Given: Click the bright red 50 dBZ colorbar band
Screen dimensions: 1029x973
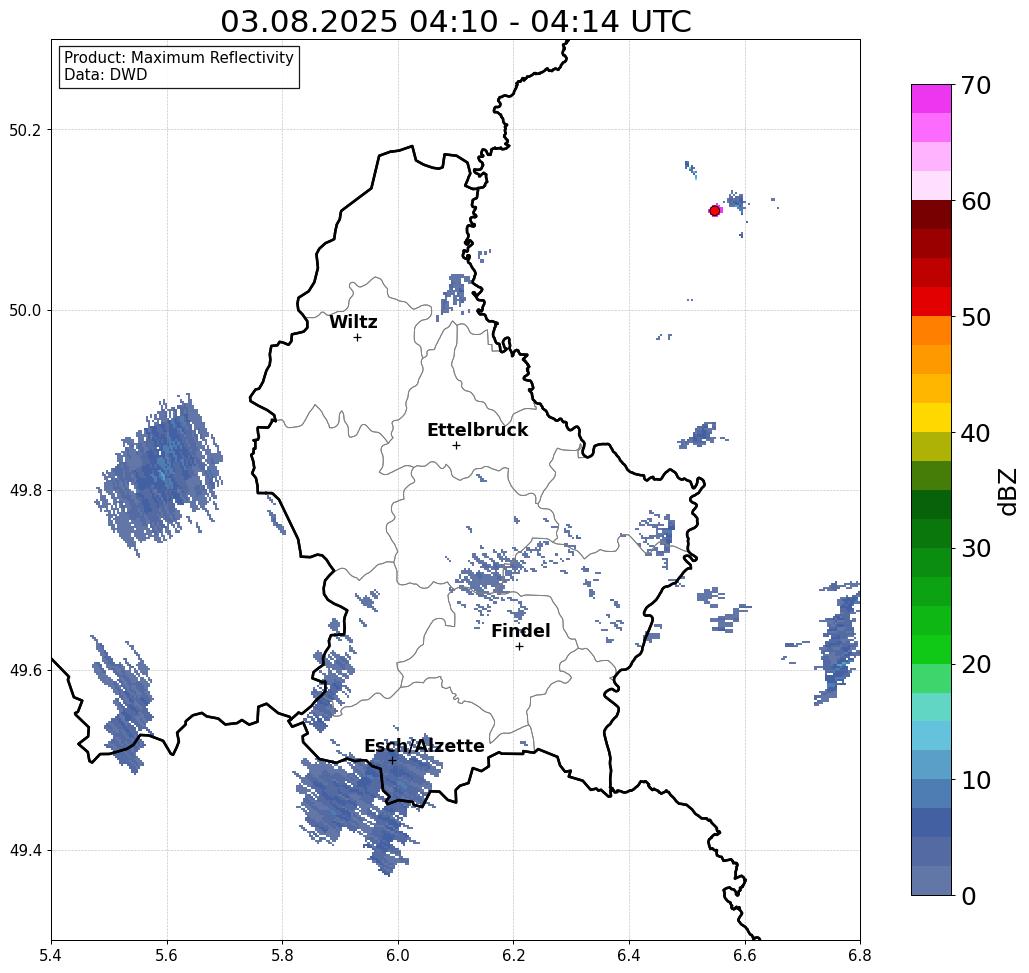Looking at the screenshot, I should point(931,302).
